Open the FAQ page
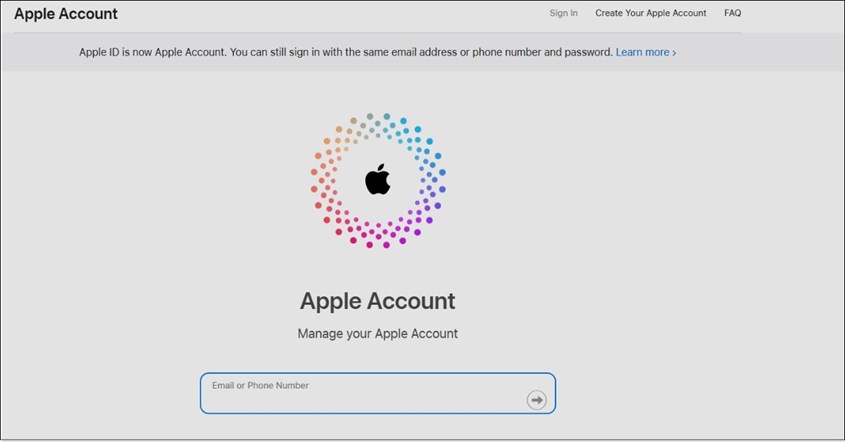The image size is (845, 442). coord(732,13)
